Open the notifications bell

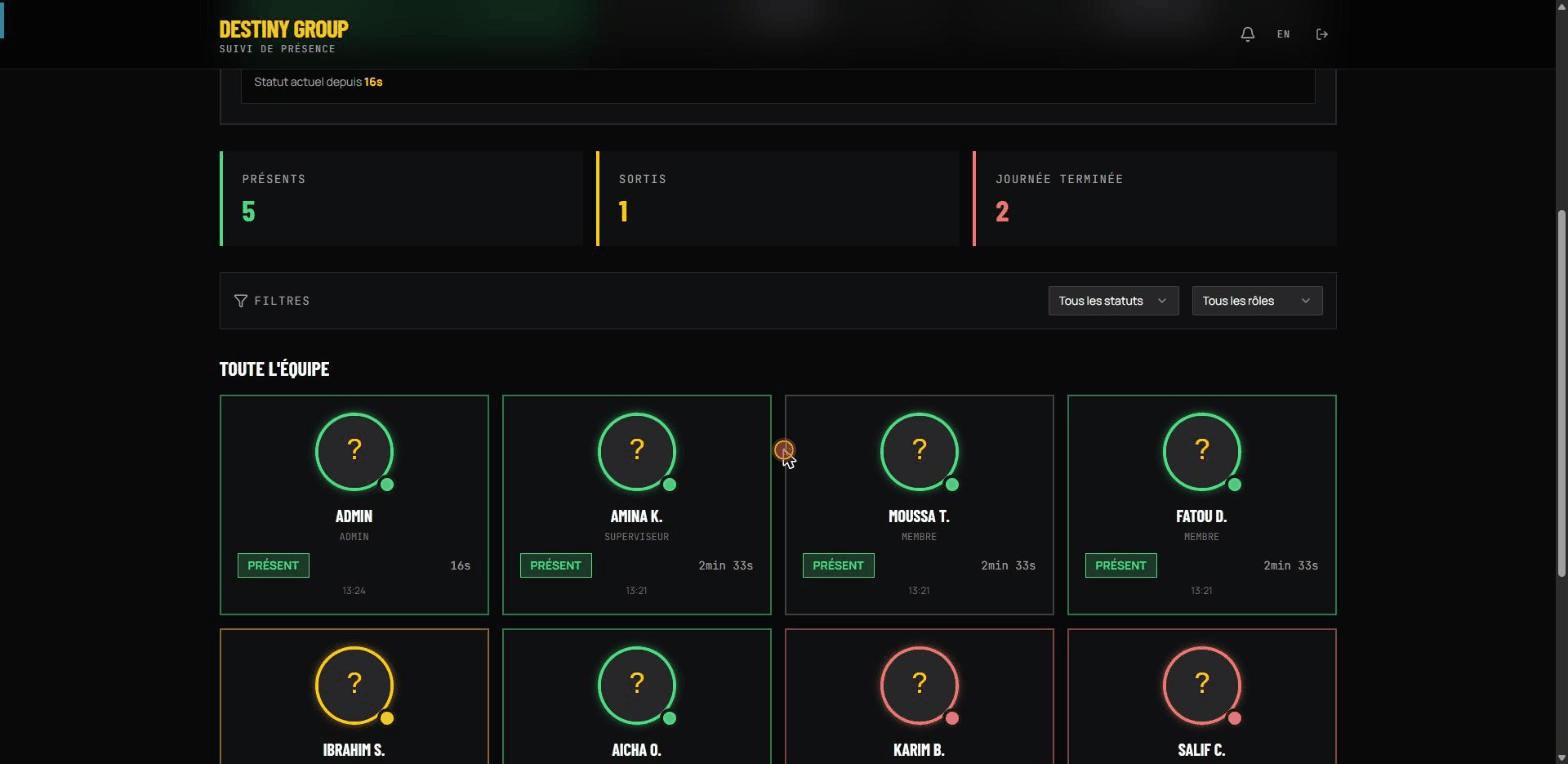pos(1248,34)
